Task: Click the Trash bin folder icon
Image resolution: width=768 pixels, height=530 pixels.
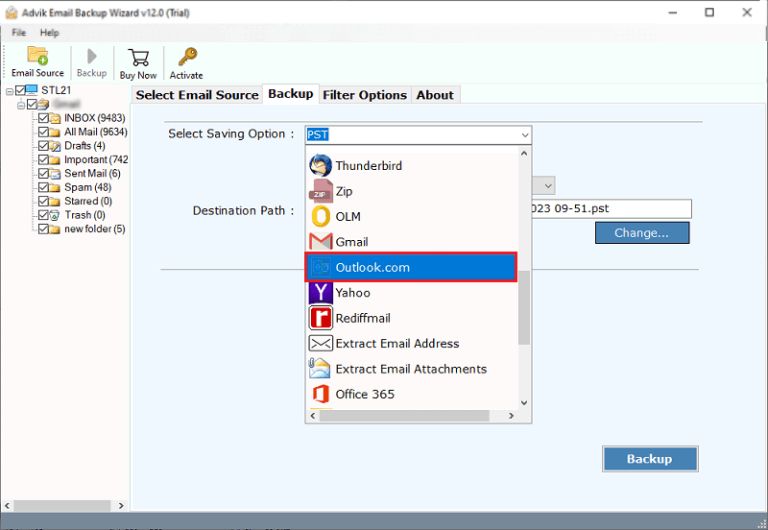Action: tap(55, 215)
